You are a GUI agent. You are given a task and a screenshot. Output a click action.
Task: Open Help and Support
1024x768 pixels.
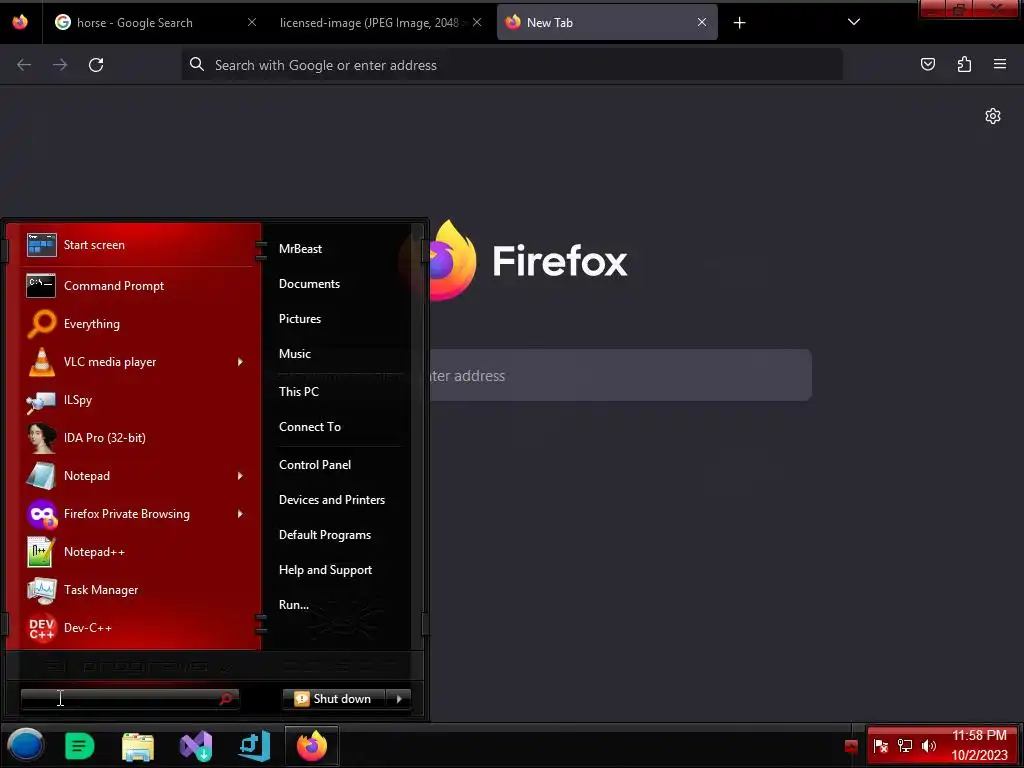coord(325,570)
